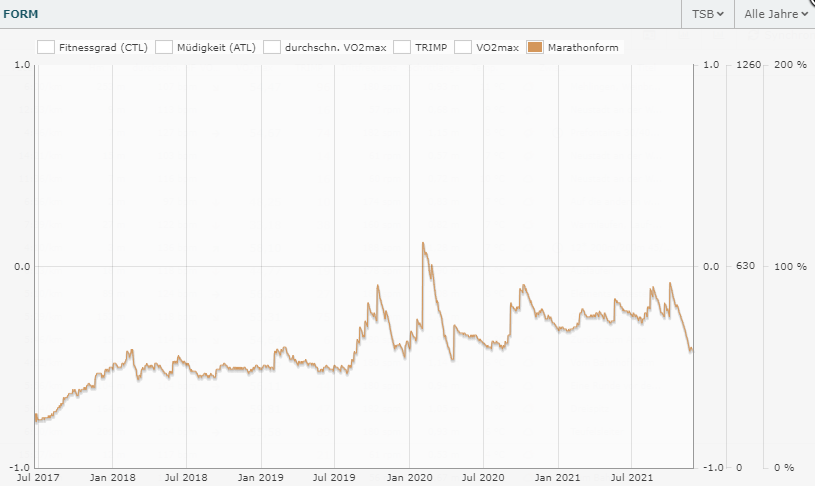Click the chevron arrow next to TSB
815x486 pixels.
(720, 15)
